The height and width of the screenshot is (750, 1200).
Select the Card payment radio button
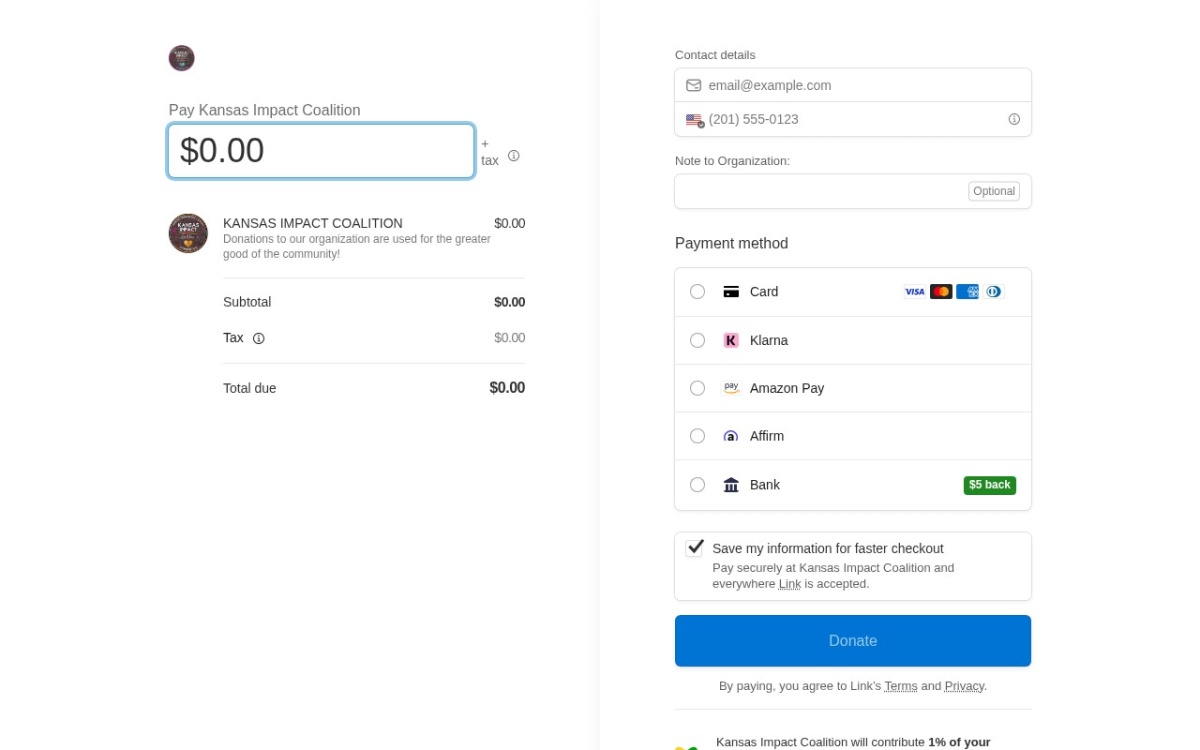(698, 292)
